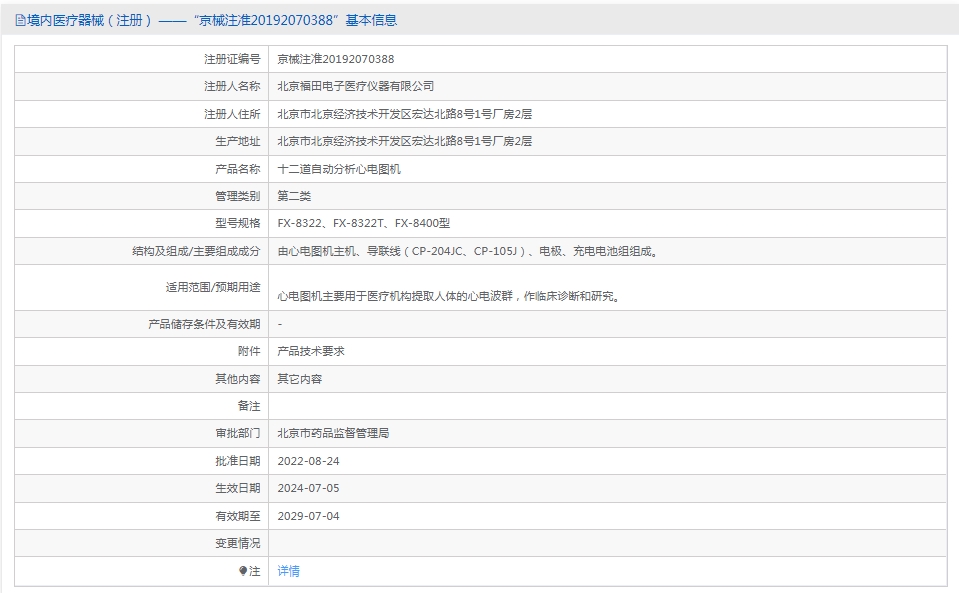Click the document icon in the header
Screen dimensions: 959x593
pyautogui.click(x=20, y=21)
